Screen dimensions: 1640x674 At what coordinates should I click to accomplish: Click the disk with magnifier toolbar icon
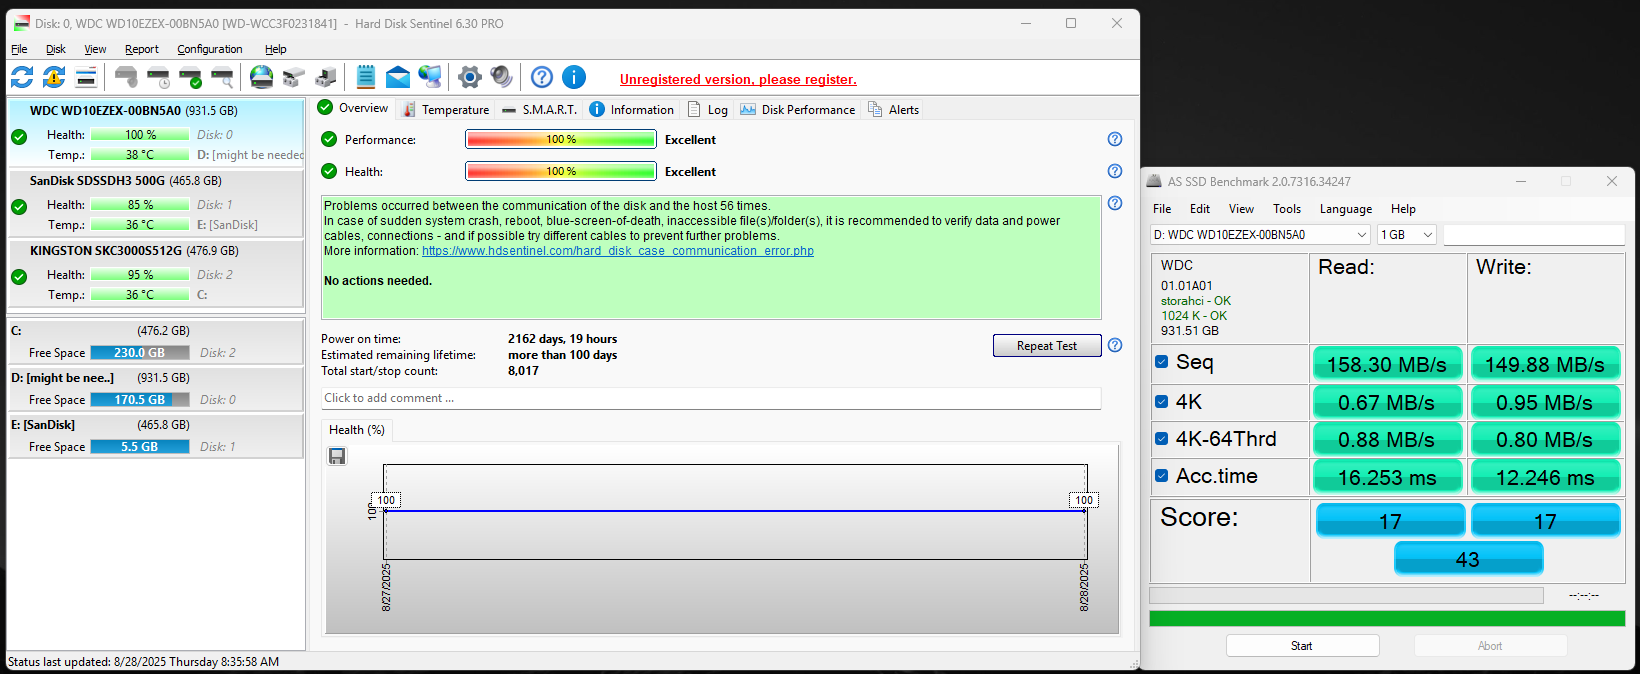tap(222, 77)
